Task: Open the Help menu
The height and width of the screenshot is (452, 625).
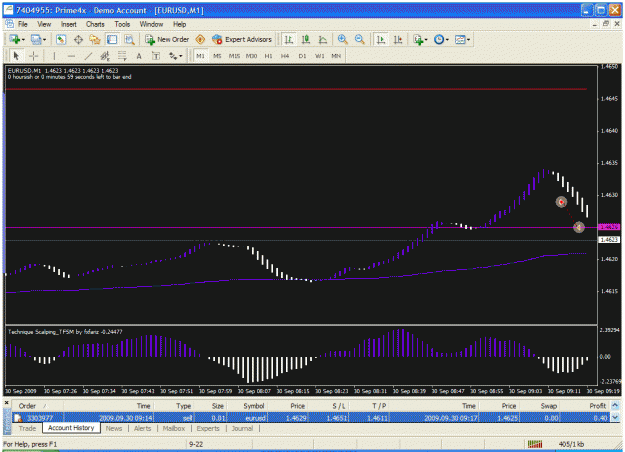Action: (x=179, y=24)
